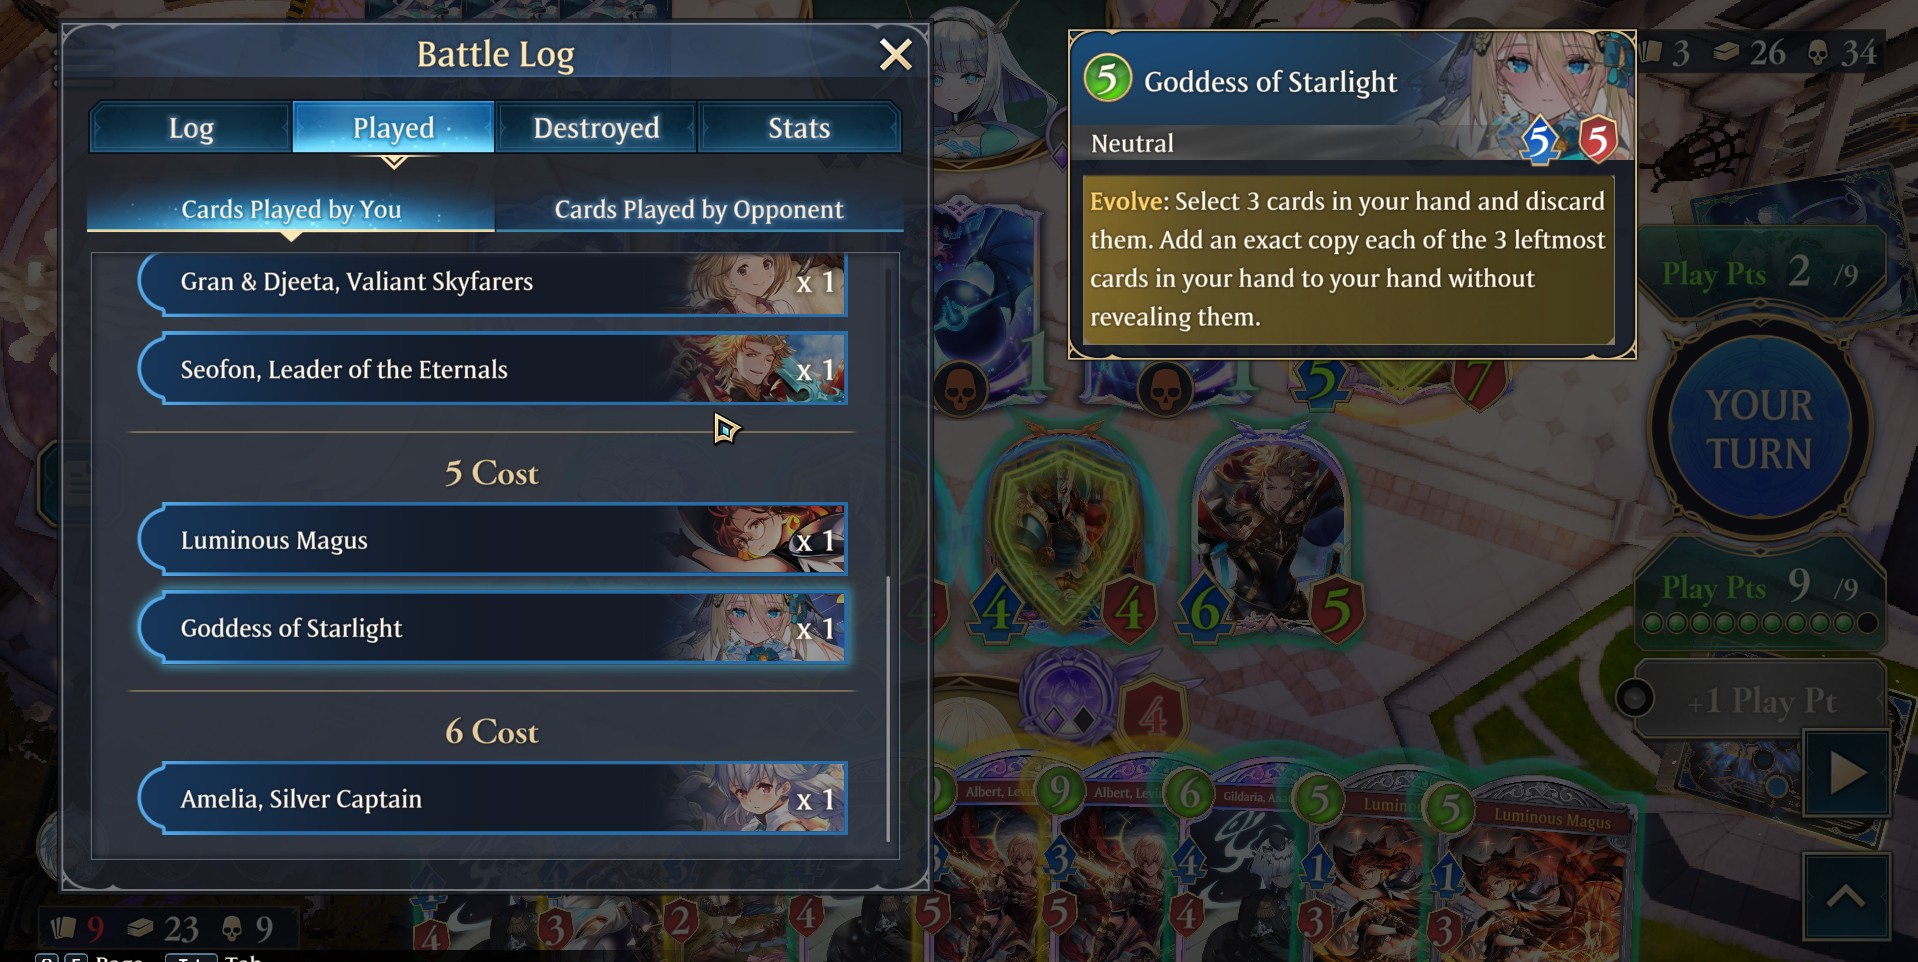The image size is (1918, 962).
Task: Select Goddess of Starlight log entry
Action: (x=492, y=628)
